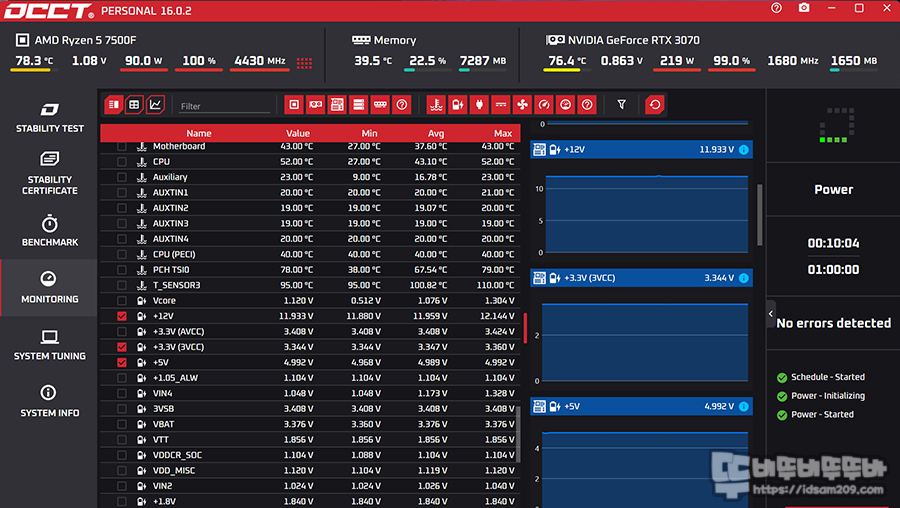This screenshot has height=508, width=900.
Task: Check the Vcore sensor checkbox
Action: point(122,301)
